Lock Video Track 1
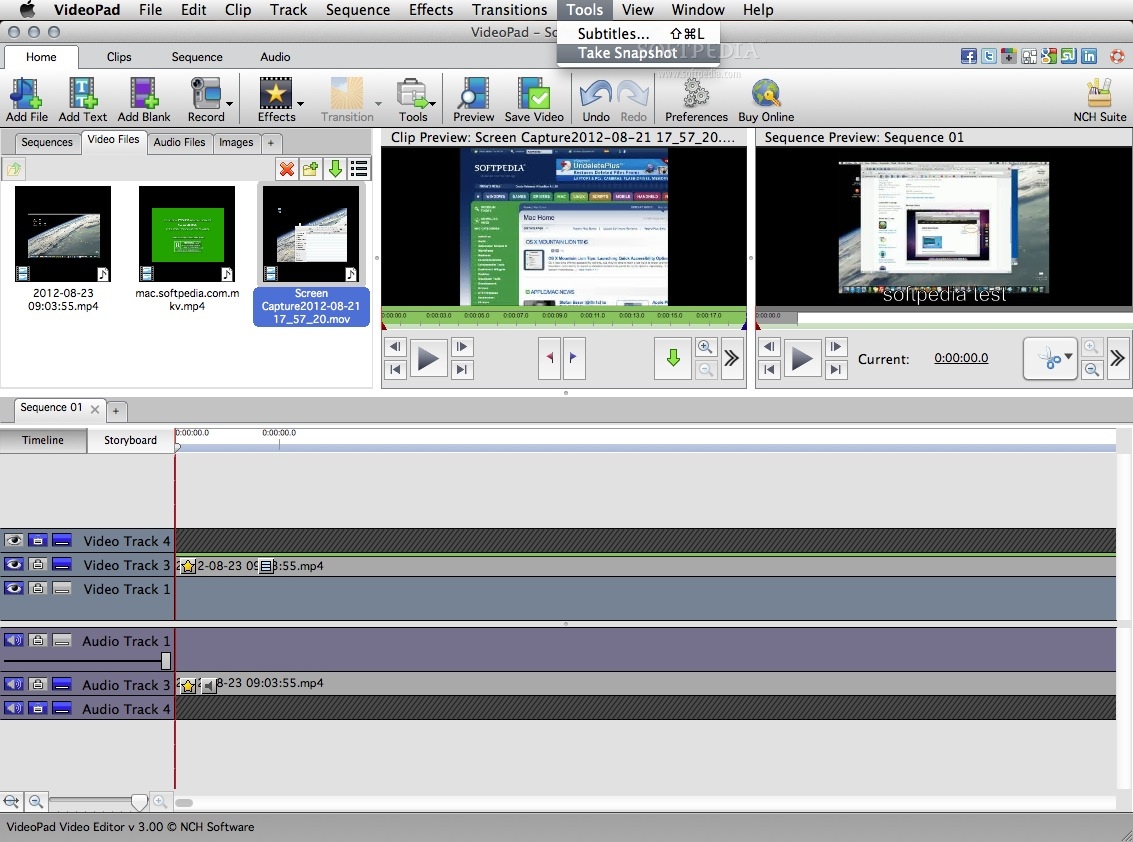This screenshot has height=842, width=1133. [38, 588]
